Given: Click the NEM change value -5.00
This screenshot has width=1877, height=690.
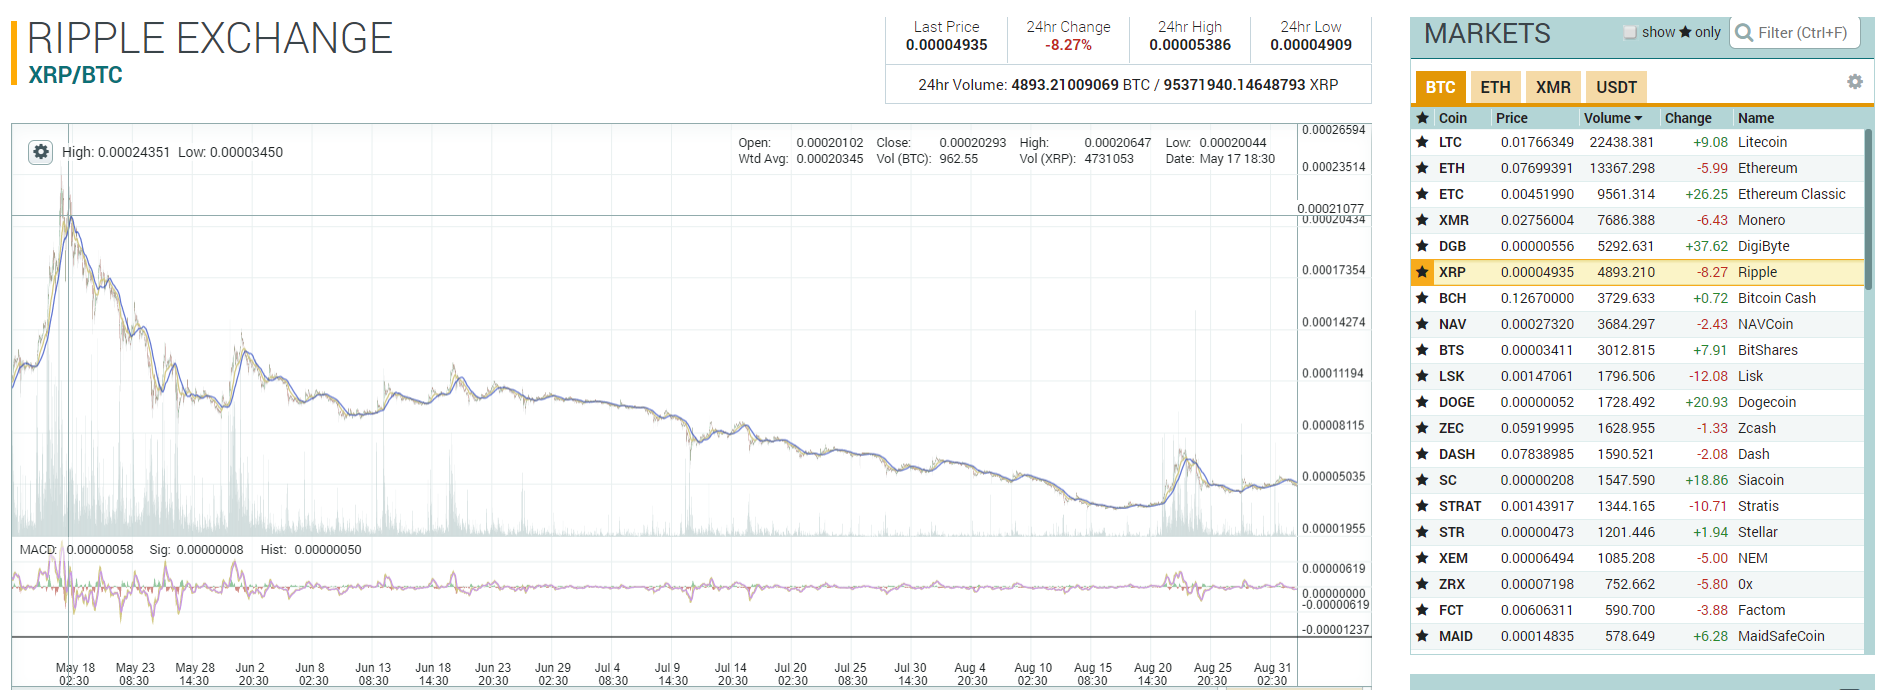Looking at the screenshot, I should [x=1713, y=558].
